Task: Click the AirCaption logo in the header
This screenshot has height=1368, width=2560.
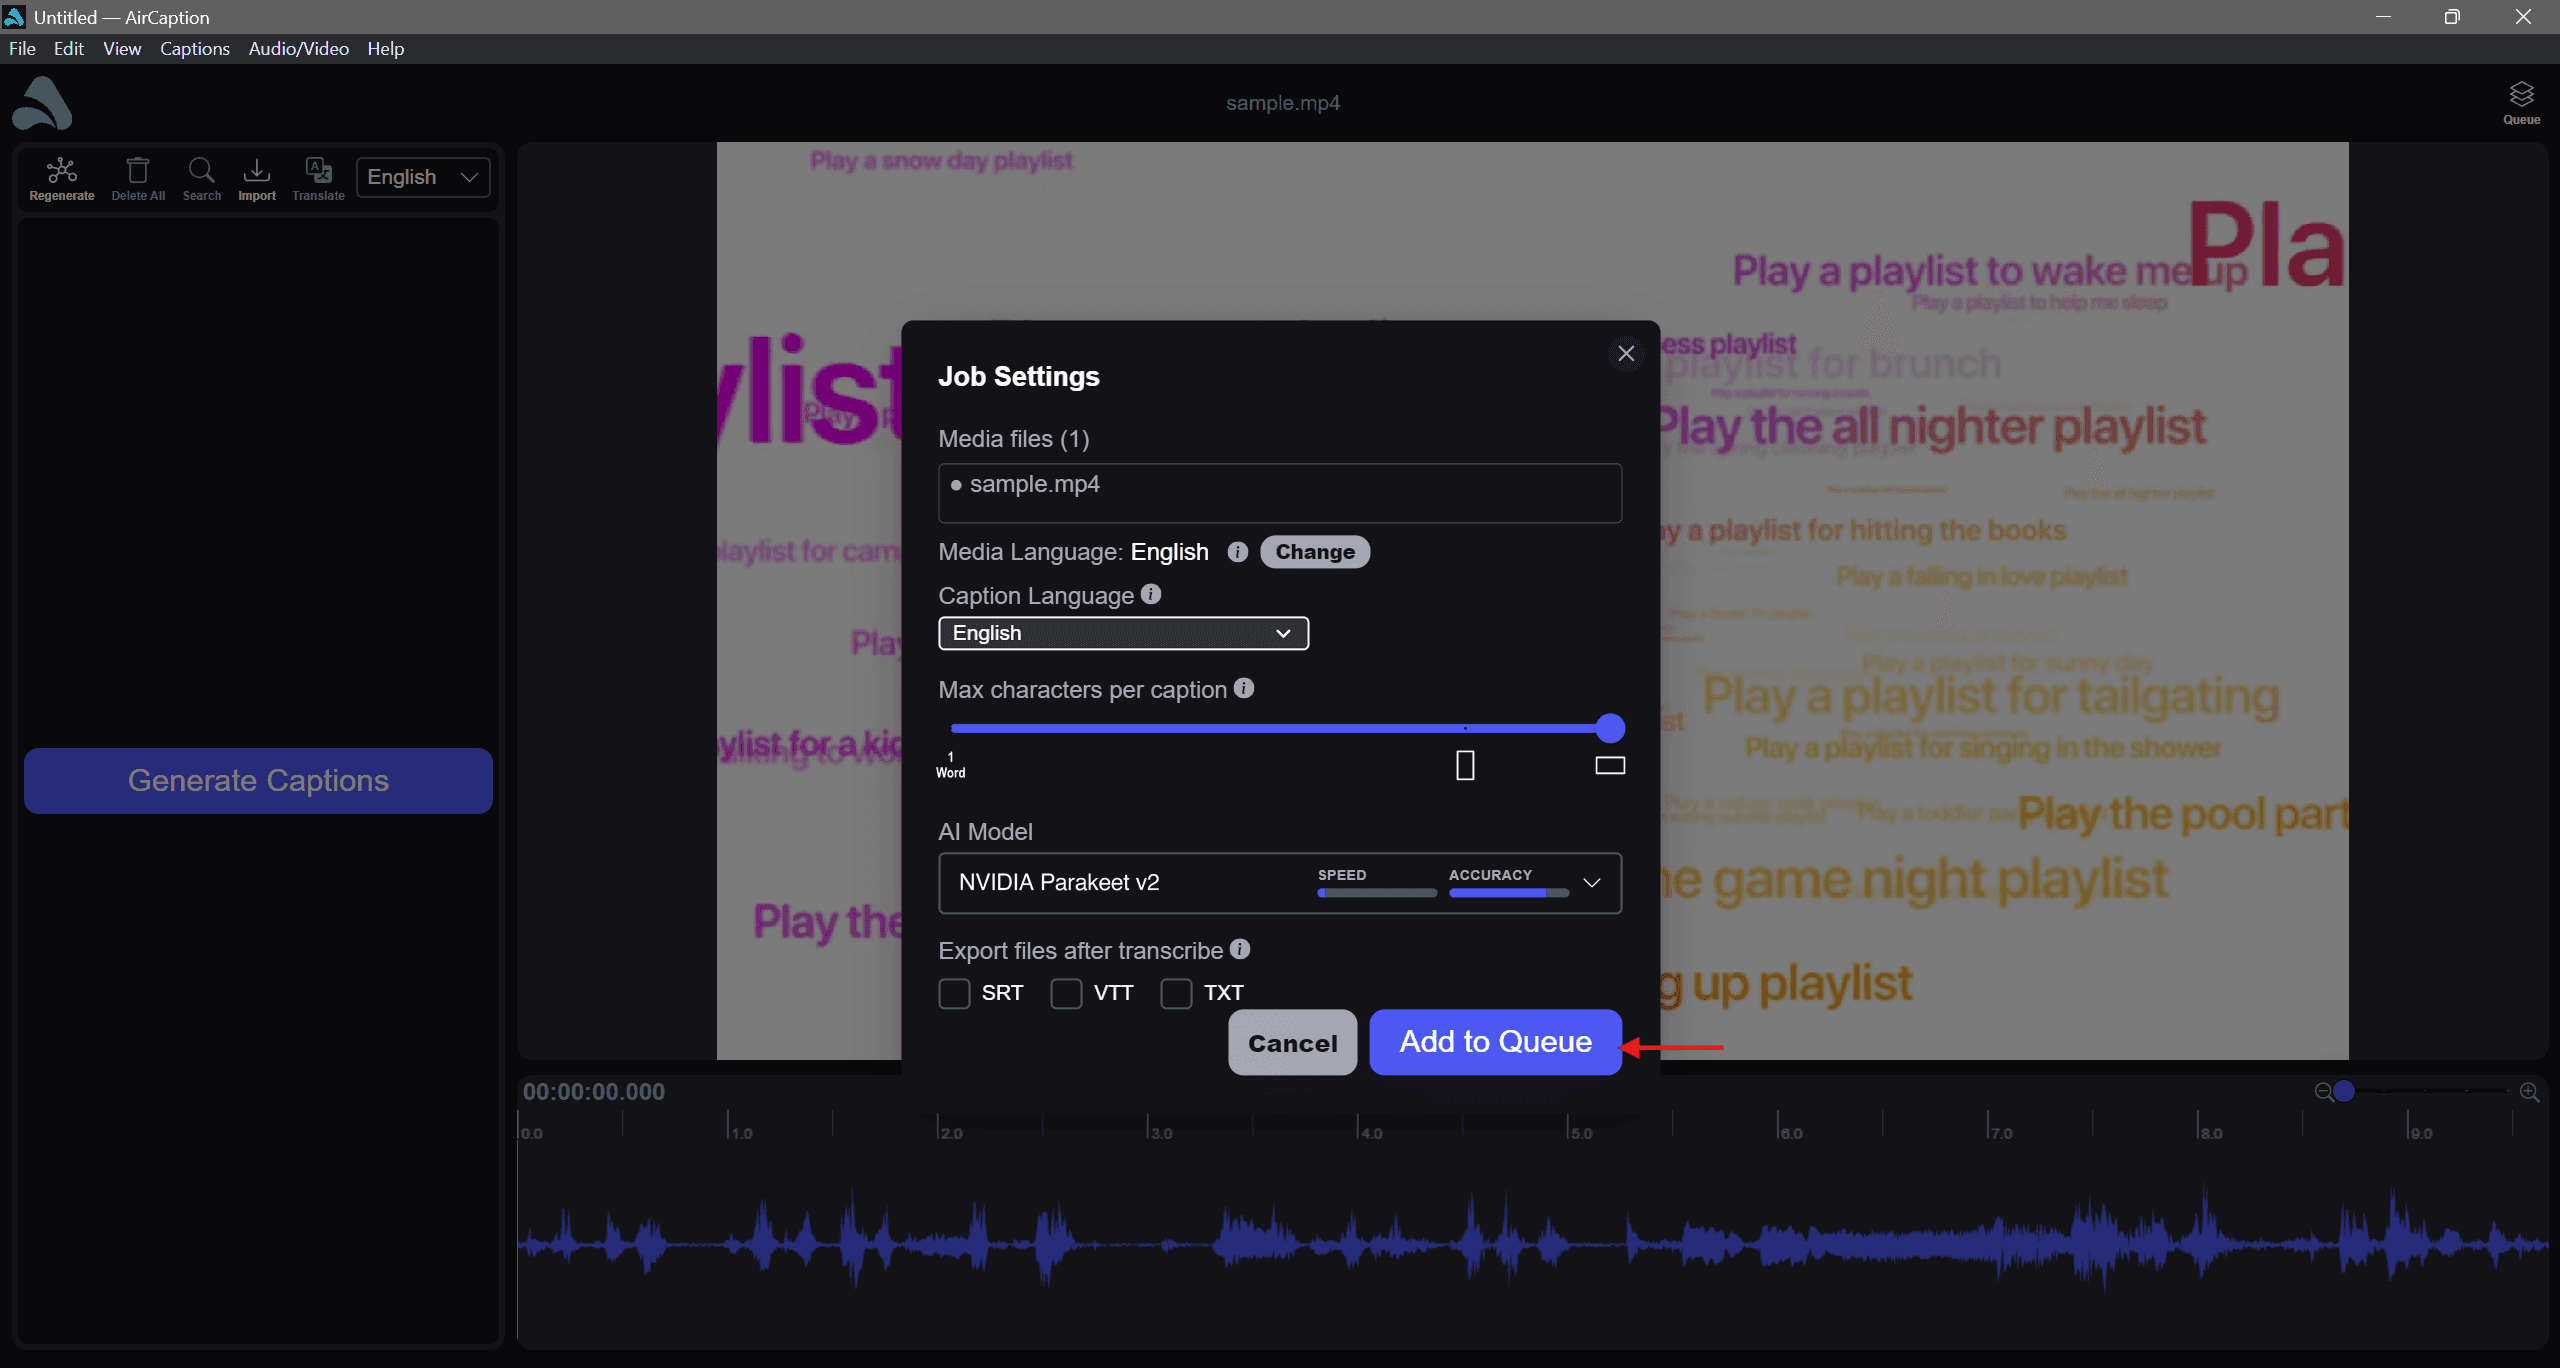Action: click(42, 103)
